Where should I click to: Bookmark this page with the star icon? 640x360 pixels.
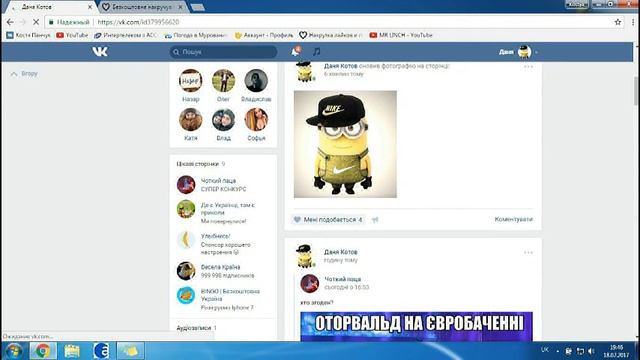[x=618, y=22]
